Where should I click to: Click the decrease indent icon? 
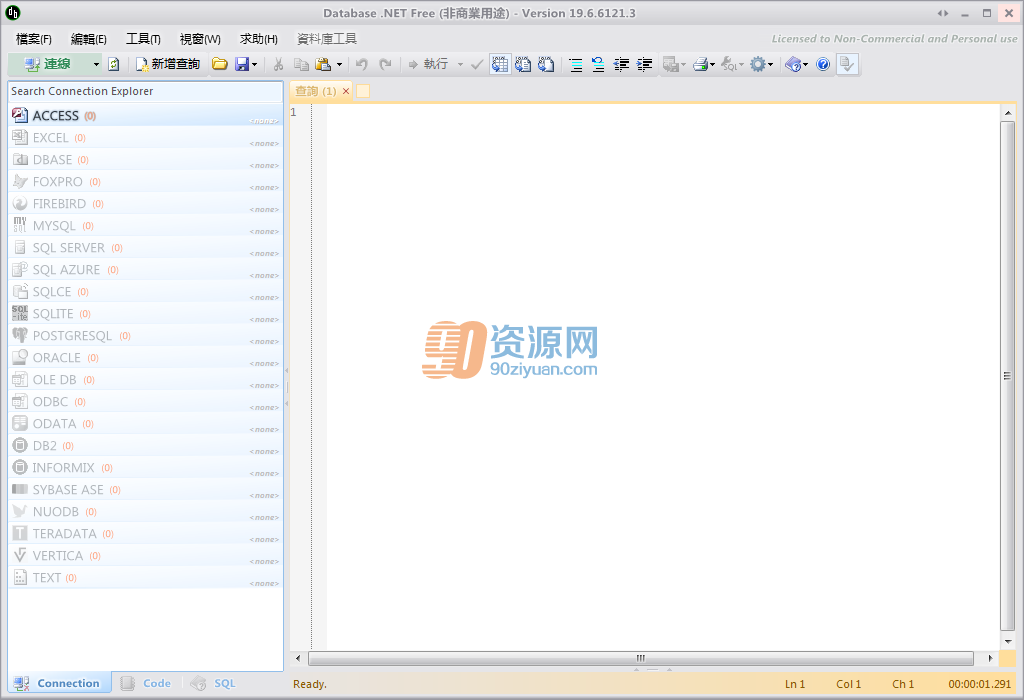click(622, 64)
